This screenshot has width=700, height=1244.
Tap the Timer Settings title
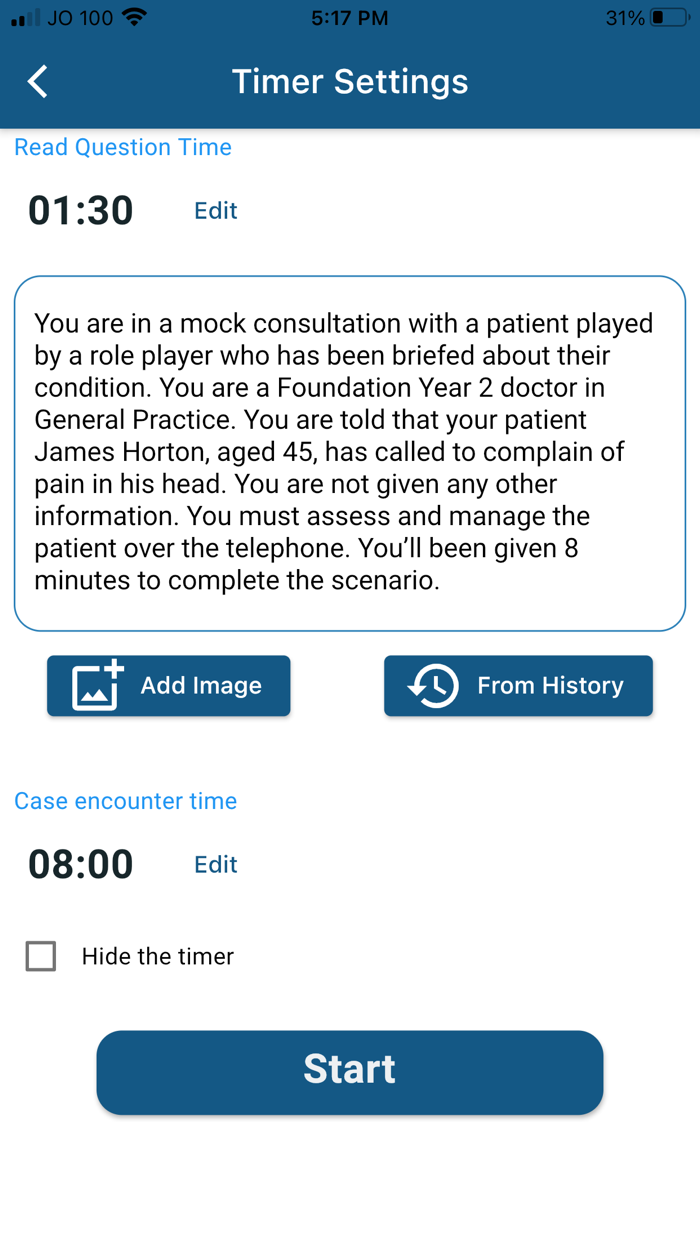click(x=349, y=82)
